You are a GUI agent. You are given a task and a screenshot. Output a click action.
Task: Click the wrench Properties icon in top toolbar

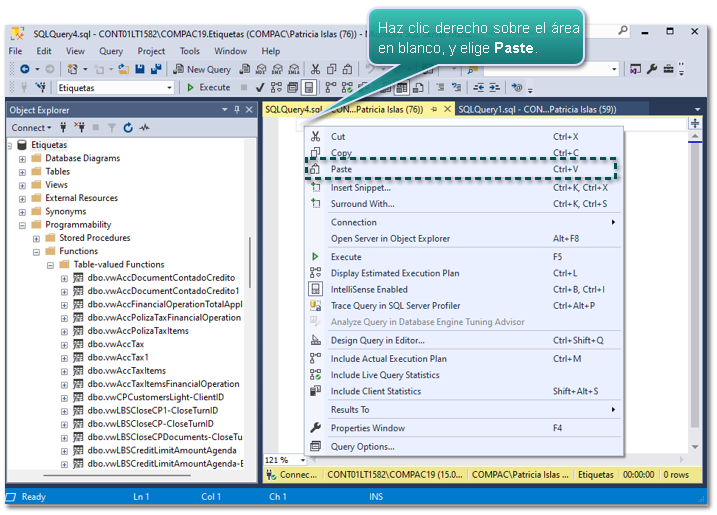(x=652, y=69)
